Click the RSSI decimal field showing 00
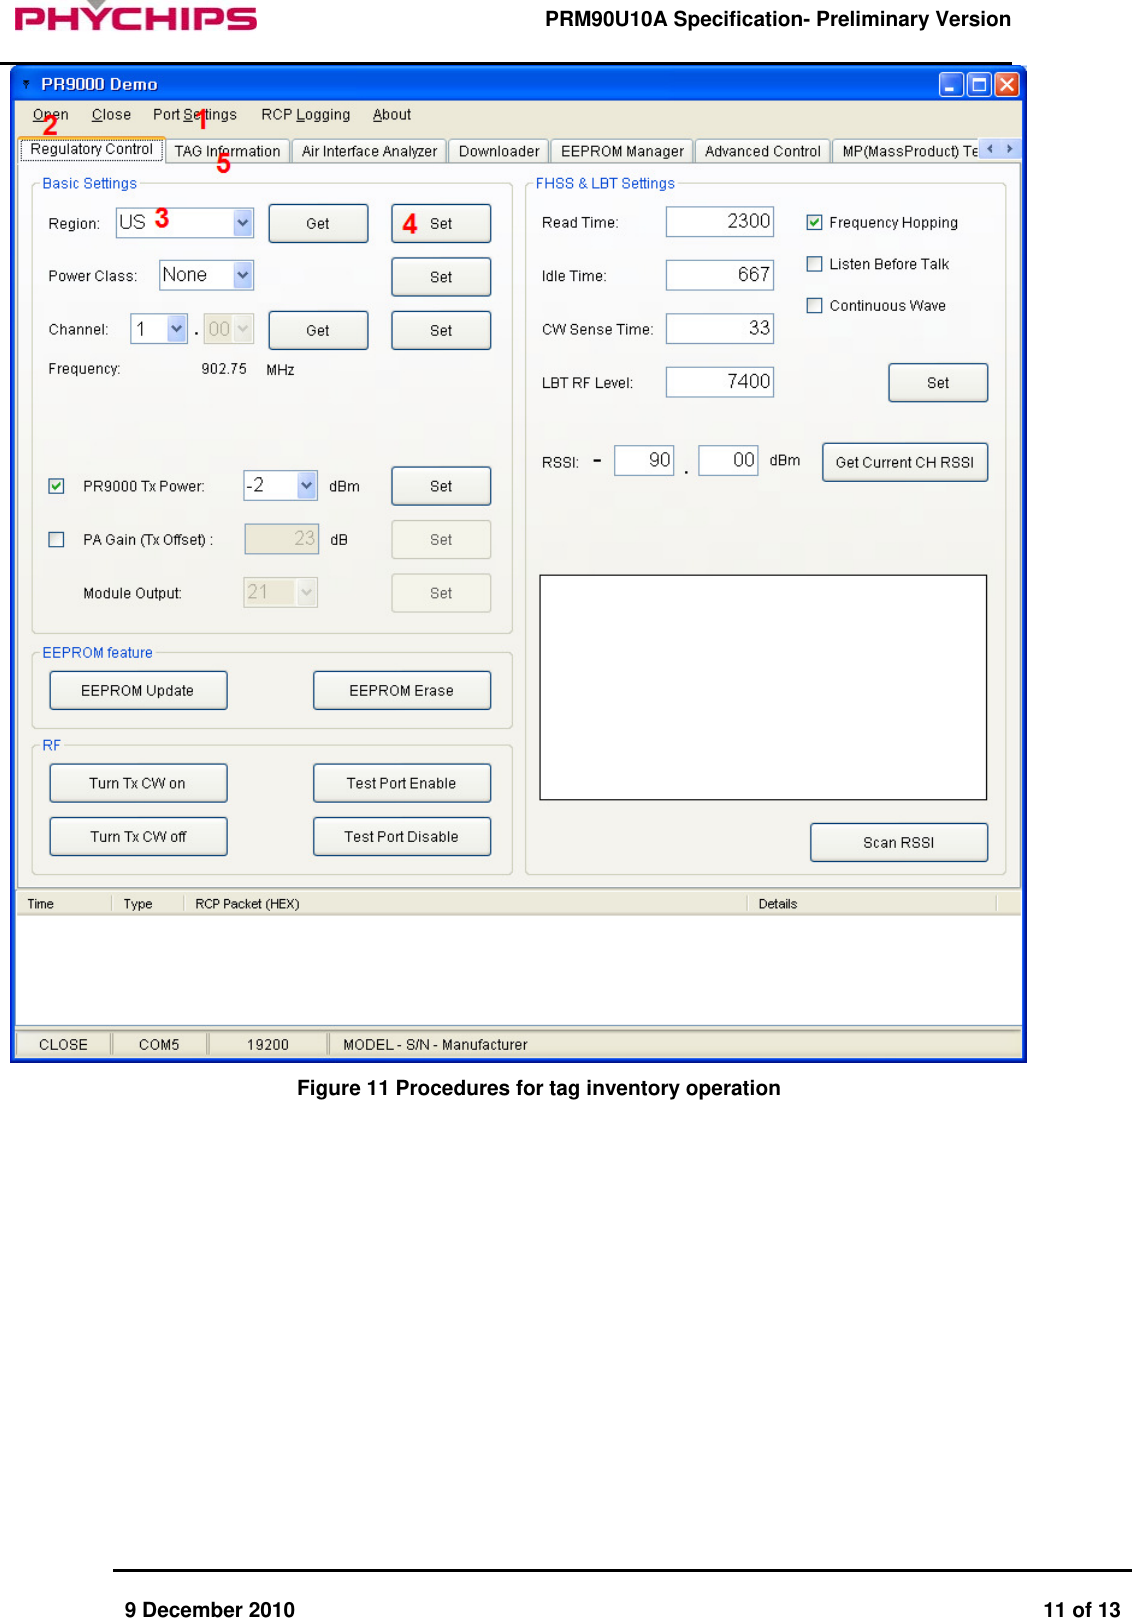Viewport: 1132px width, 1618px height. coord(728,460)
